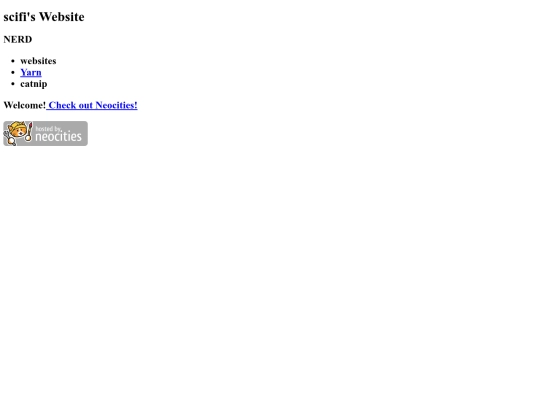Click the NERD subheading text
The width and height of the screenshot is (540, 405).
(x=18, y=39)
